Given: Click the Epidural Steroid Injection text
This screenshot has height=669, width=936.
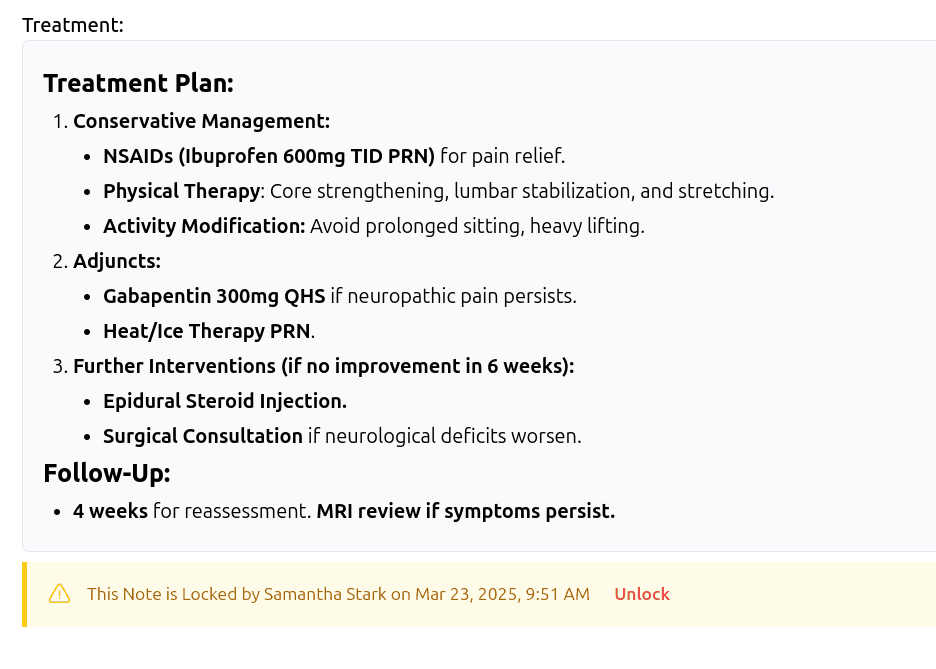Looking at the screenshot, I should (224, 401).
